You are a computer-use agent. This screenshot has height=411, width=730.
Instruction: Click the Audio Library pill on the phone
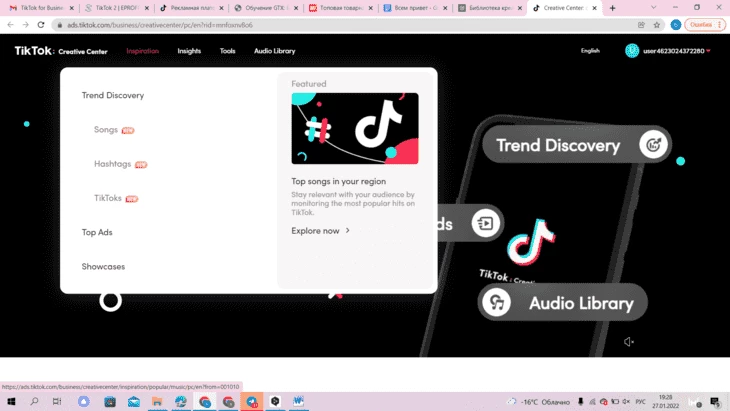[x=562, y=303]
